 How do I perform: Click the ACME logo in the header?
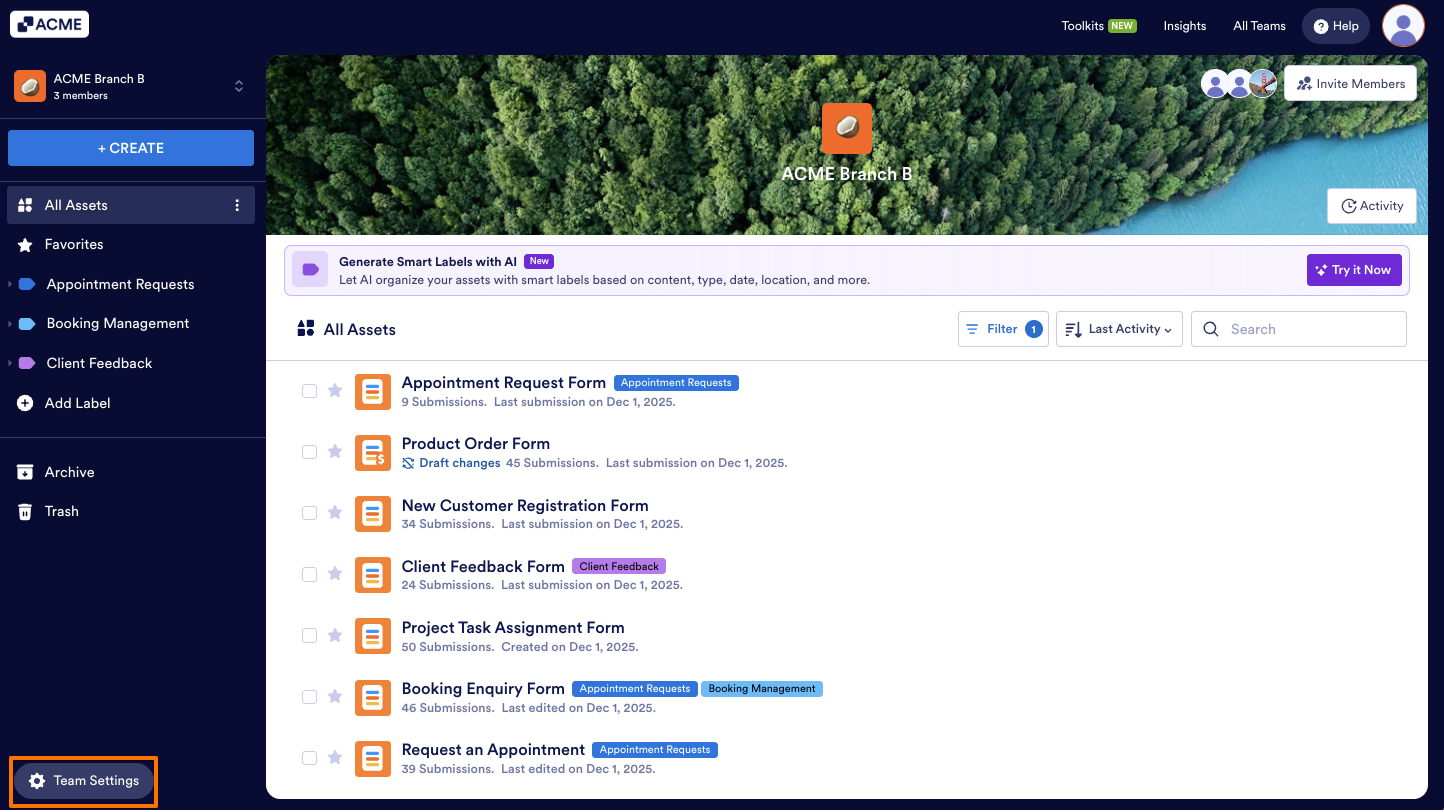click(50, 25)
